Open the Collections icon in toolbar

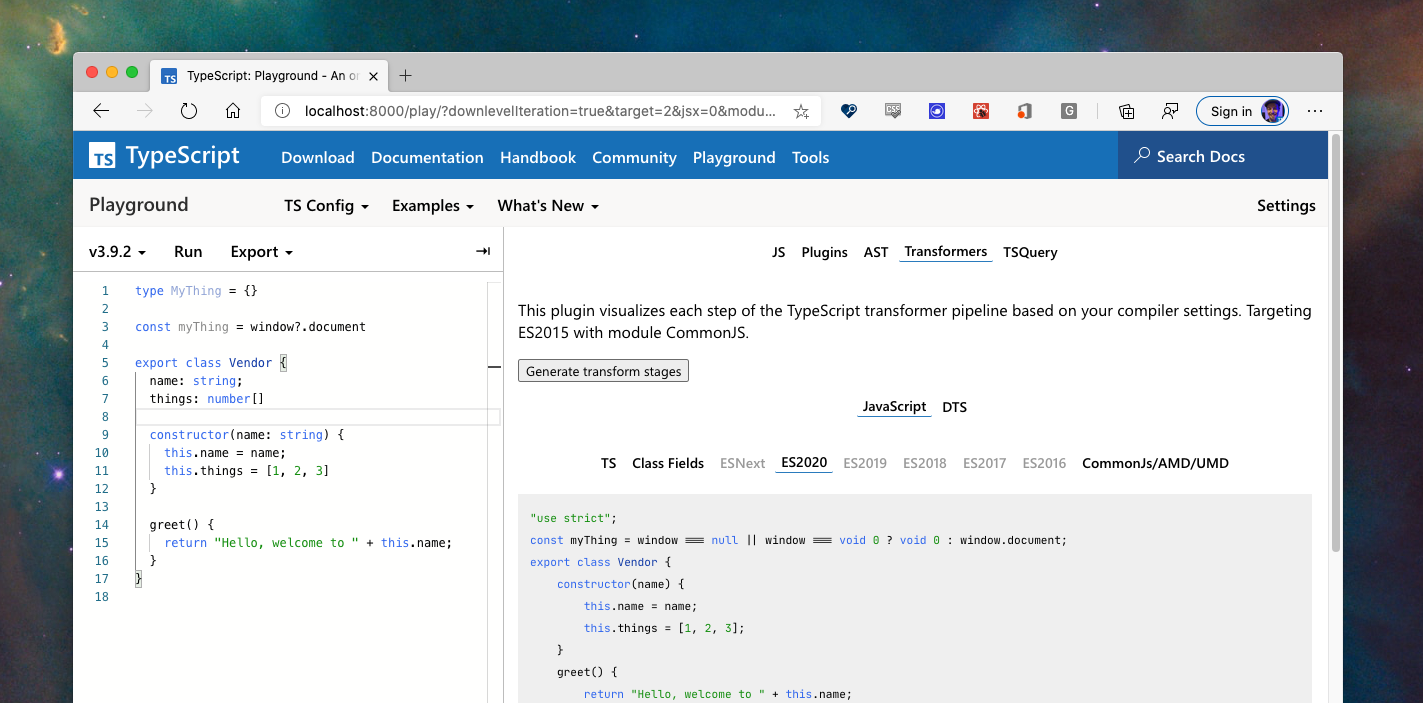click(1126, 111)
